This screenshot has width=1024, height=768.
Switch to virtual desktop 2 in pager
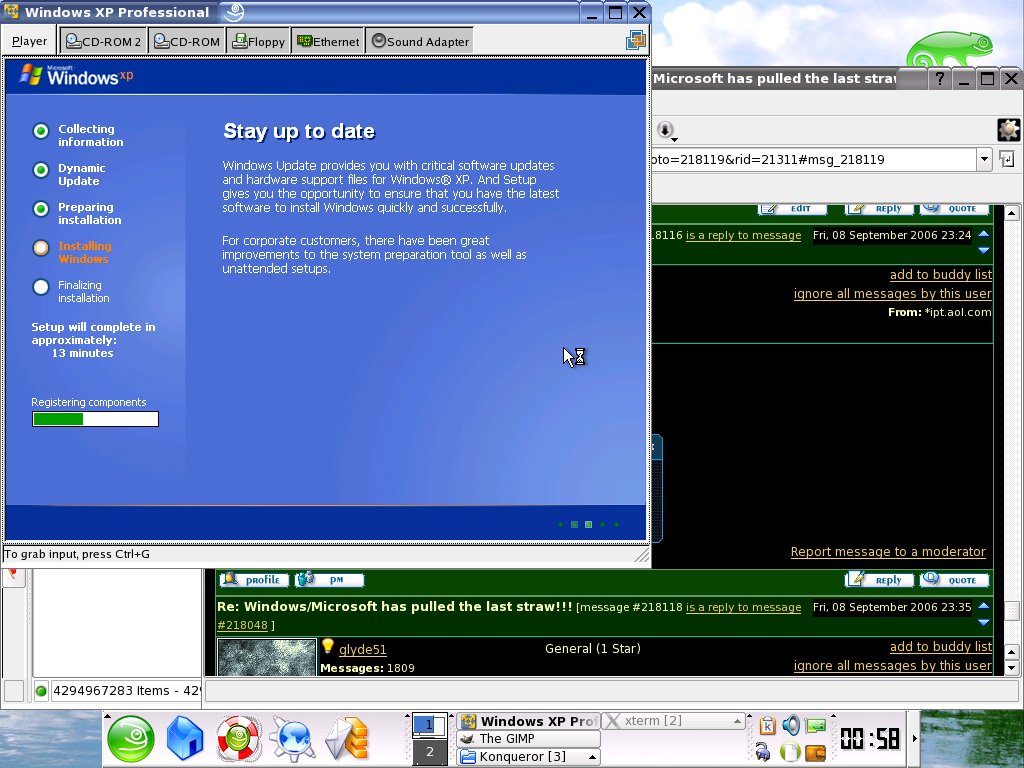coord(430,752)
